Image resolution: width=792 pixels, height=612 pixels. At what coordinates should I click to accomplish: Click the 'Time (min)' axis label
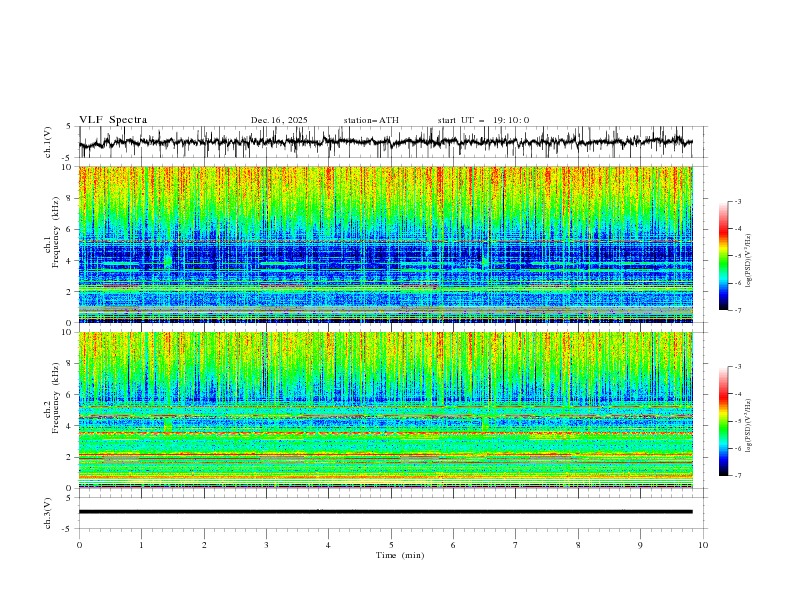pos(400,555)
